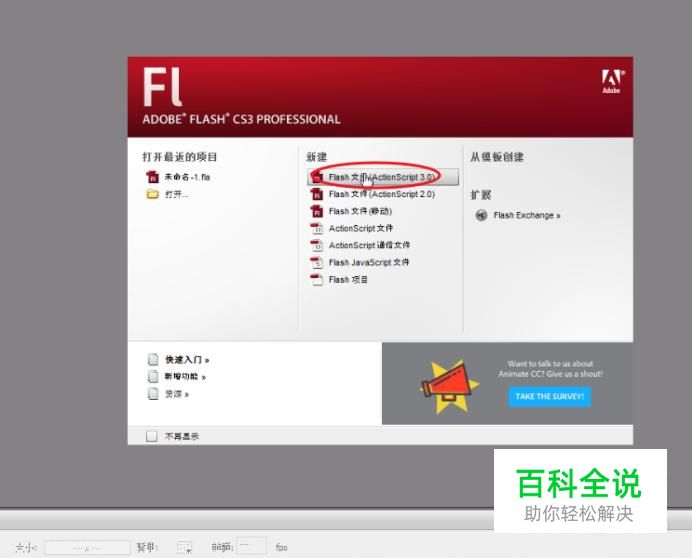Click icon beside Flash 文件 (移动)
Image resolution: width=692 pixels, height=558 pixels.
[317, 211]
